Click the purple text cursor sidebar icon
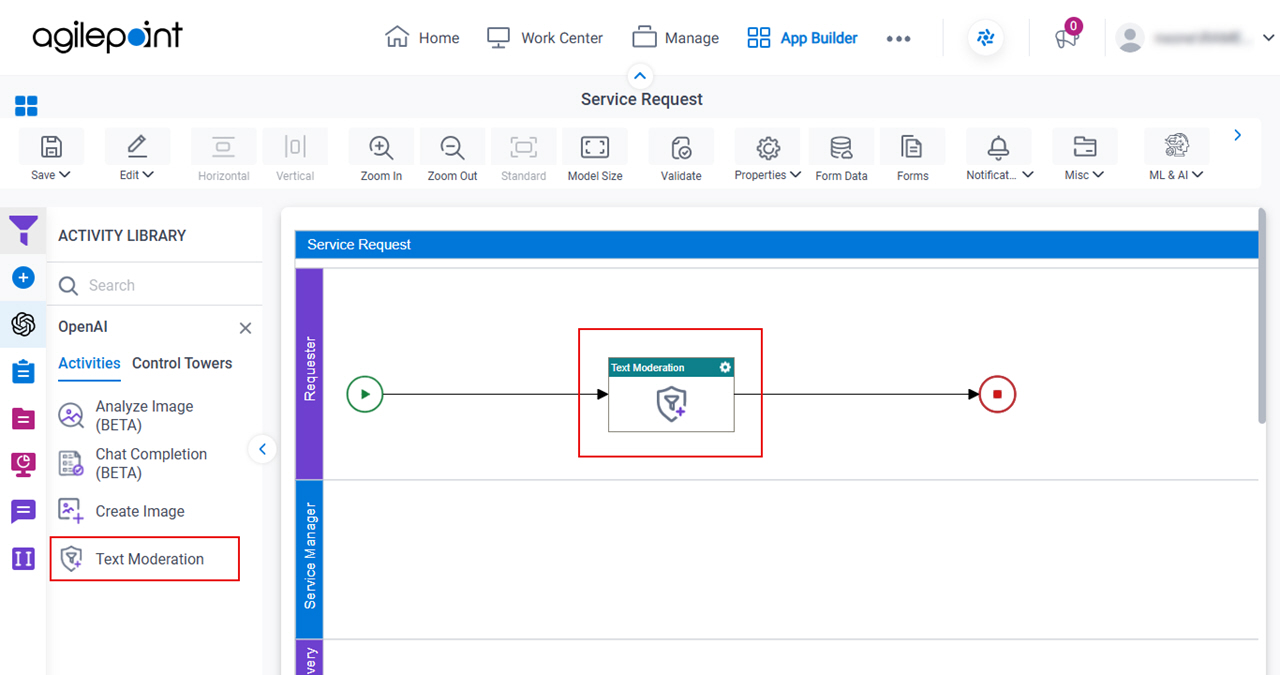This screenshot has height=675, width=1280. click(24, 558)
